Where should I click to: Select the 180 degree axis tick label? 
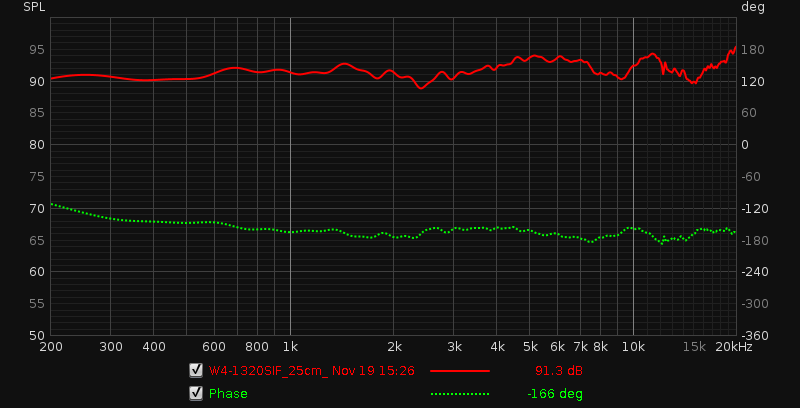tap(753, 49)
